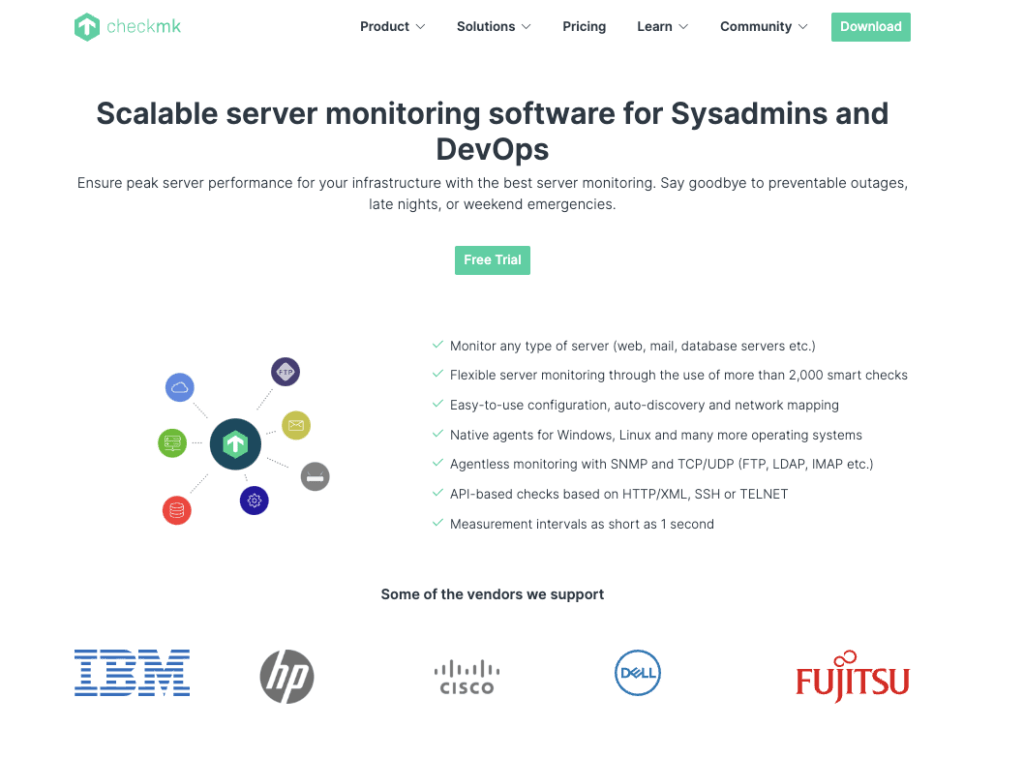The image size is (1024, 759).
Task: Click the green Download button
Action: tap(871, 27)
